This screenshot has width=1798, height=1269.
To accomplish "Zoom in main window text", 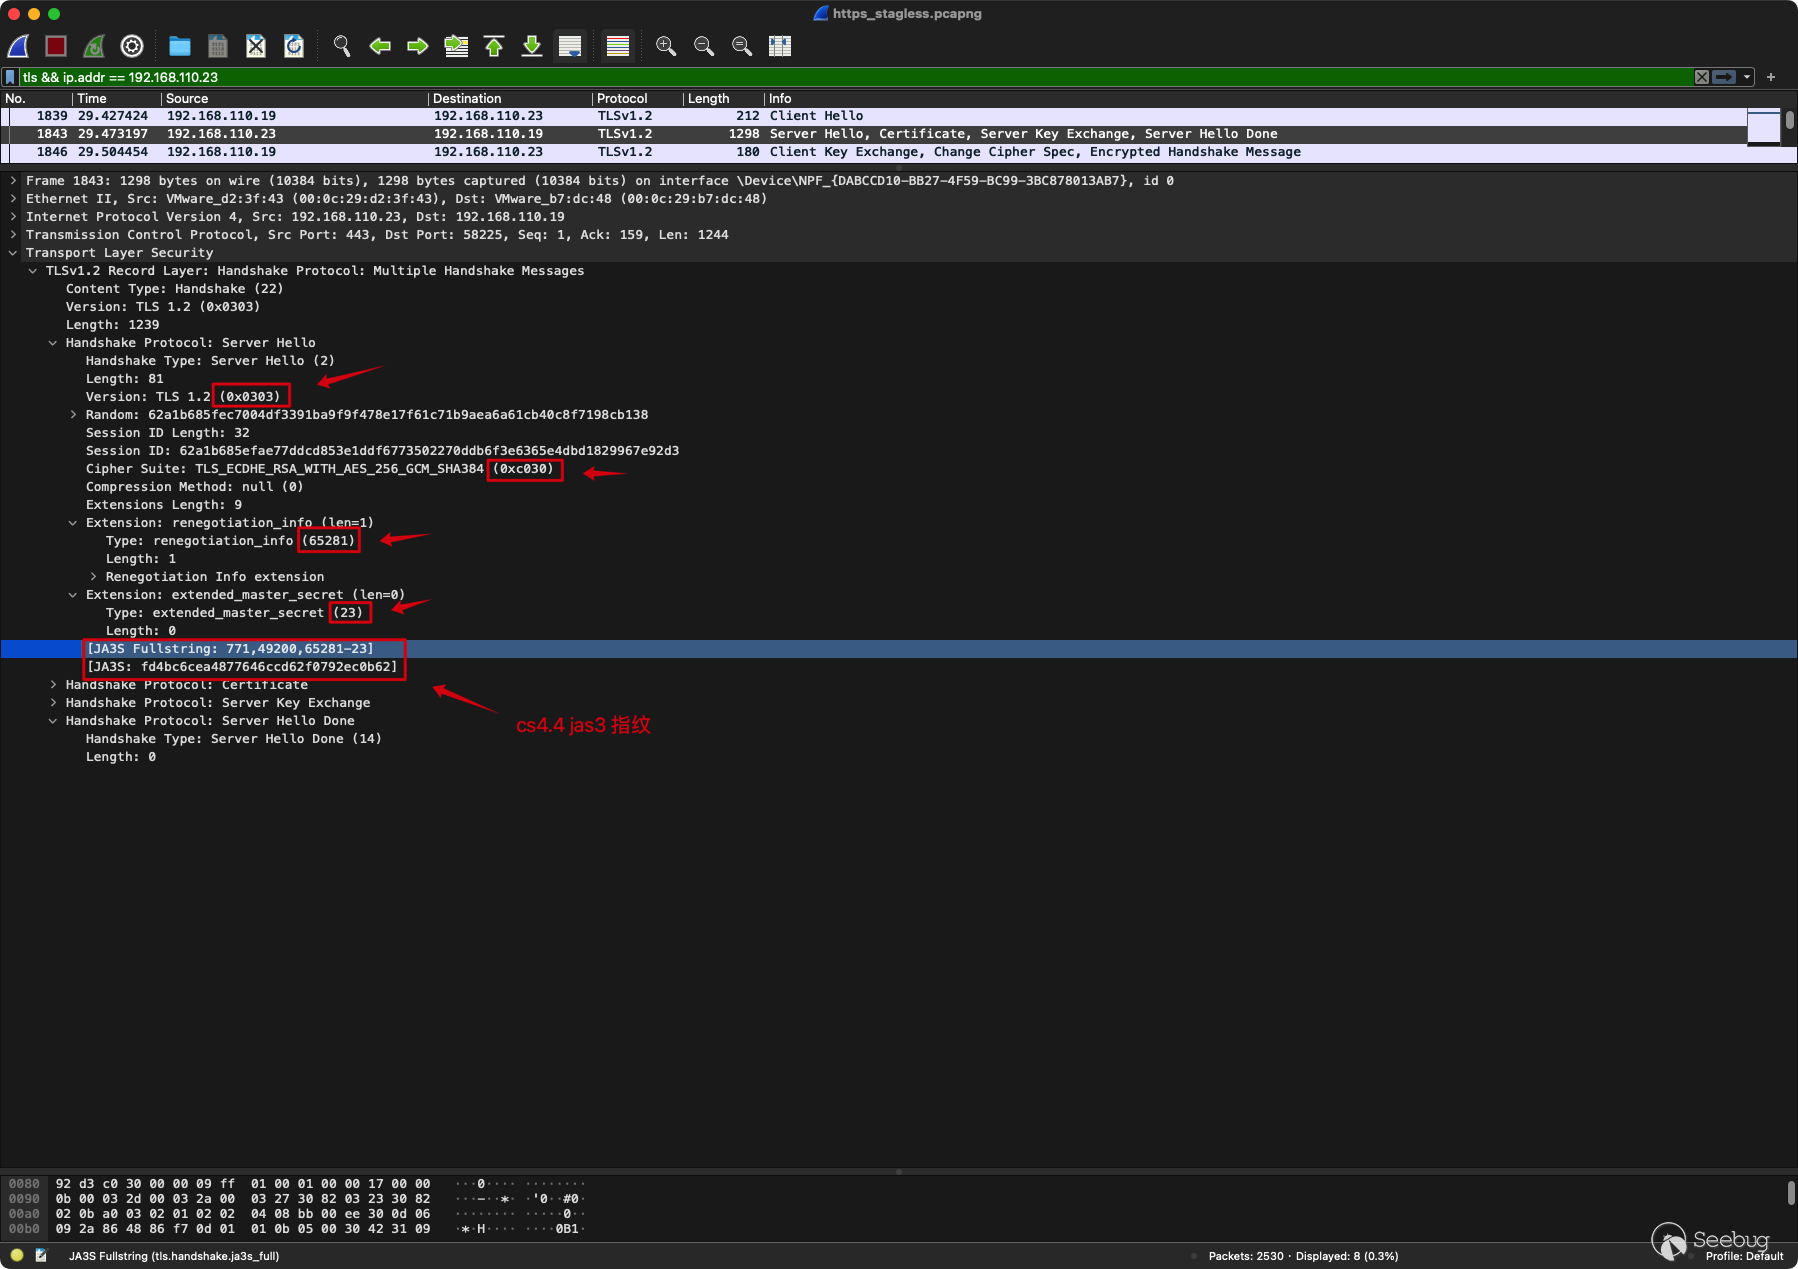I will click(x=666, y=46).
